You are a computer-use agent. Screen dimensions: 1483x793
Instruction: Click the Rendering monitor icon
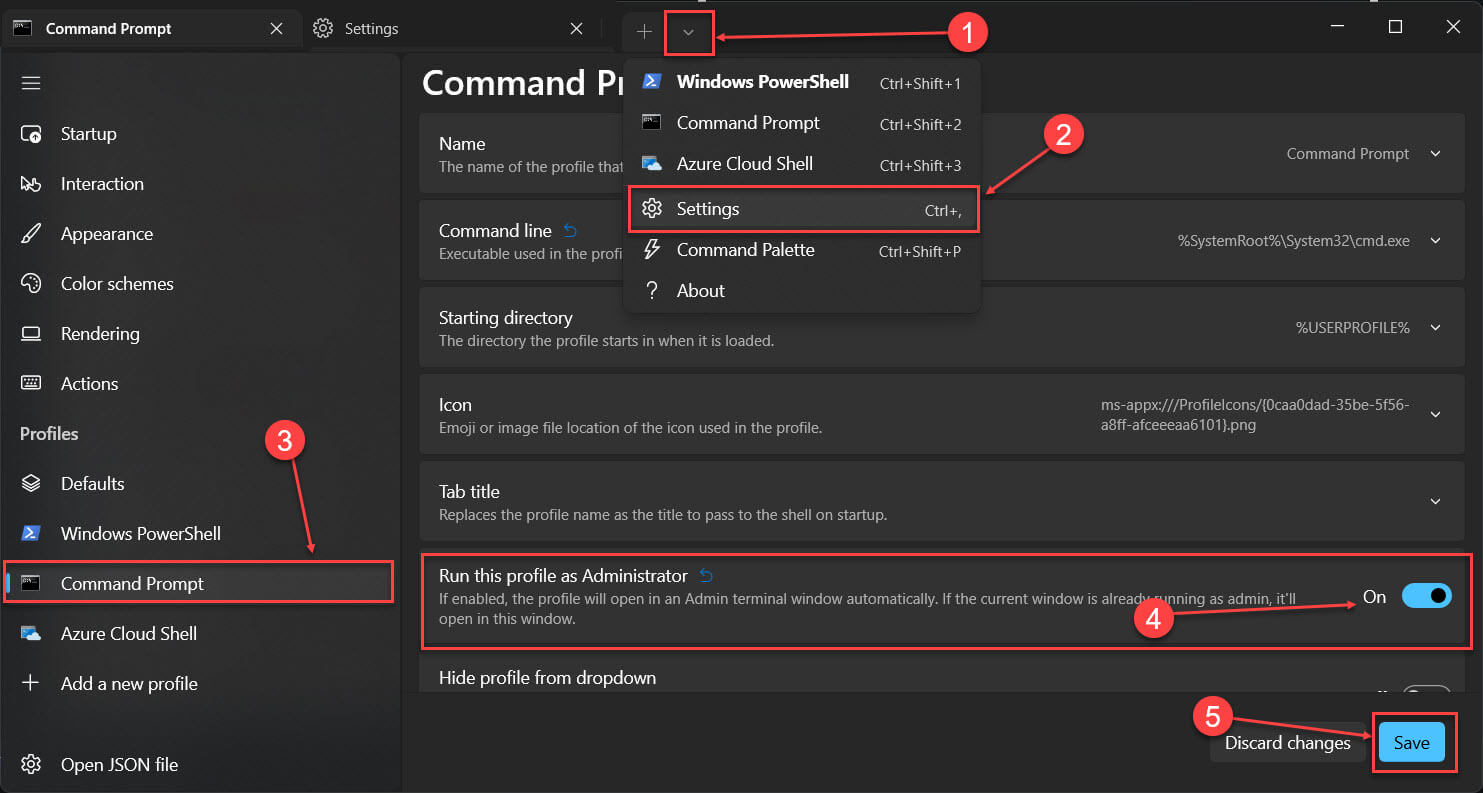click(31, 334)
